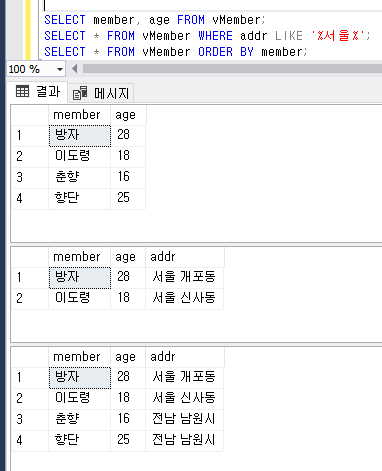Image resolution: width=382 pixels, height=471 pixels.
Task: Select 향단 cell in the third result grid
Action: point(80,440)
